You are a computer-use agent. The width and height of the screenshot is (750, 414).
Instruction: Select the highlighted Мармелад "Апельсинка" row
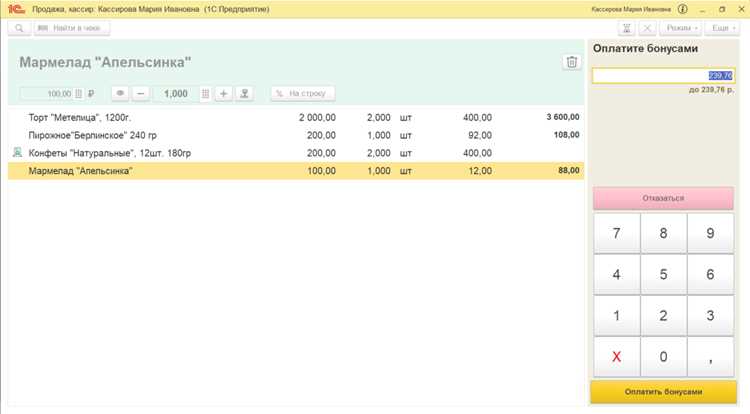click(x=296, y=171)
